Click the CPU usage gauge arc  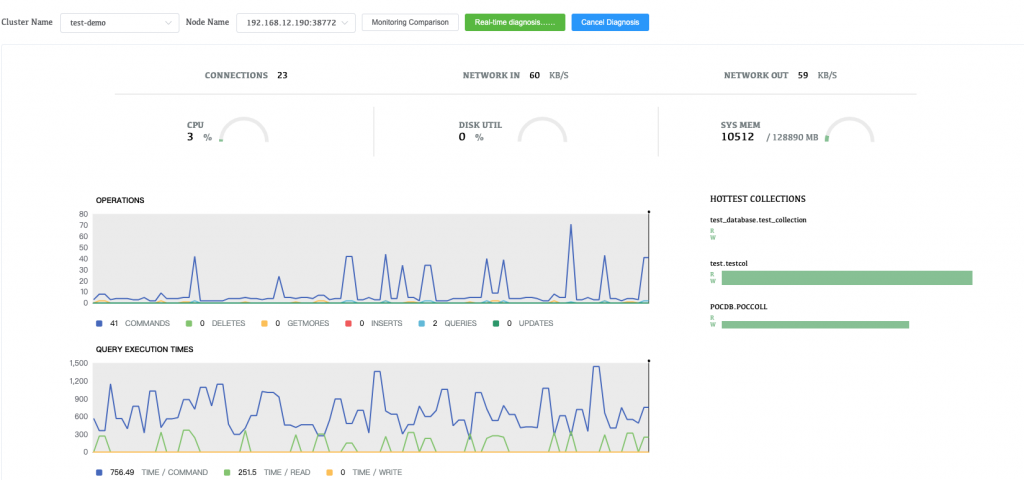243,130
